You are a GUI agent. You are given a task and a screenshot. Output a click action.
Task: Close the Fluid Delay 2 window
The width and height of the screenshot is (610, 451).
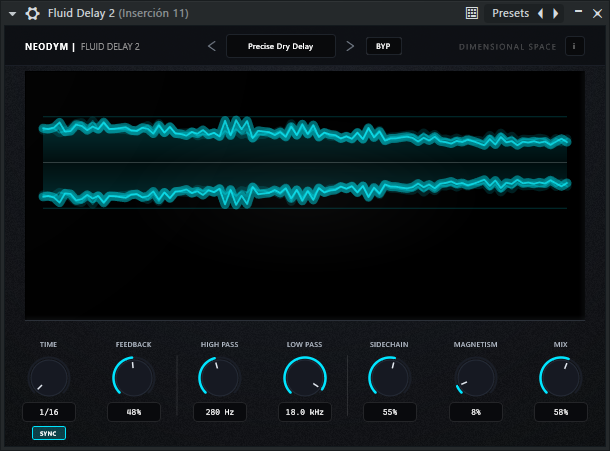coord(597,14)
